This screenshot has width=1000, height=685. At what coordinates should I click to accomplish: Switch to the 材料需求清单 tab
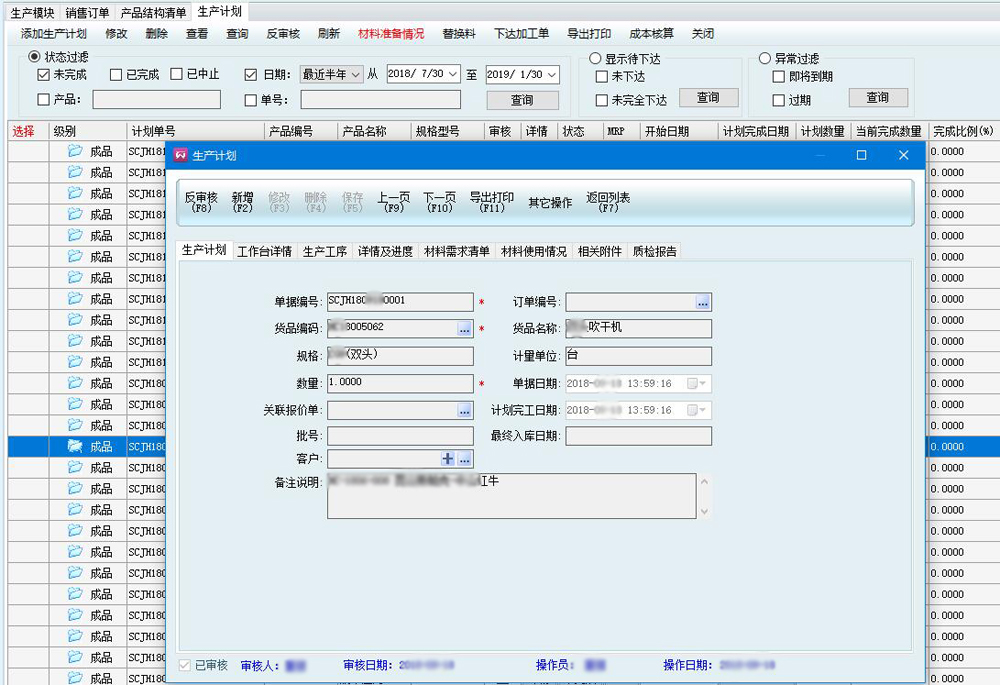[x=457, y=252]
